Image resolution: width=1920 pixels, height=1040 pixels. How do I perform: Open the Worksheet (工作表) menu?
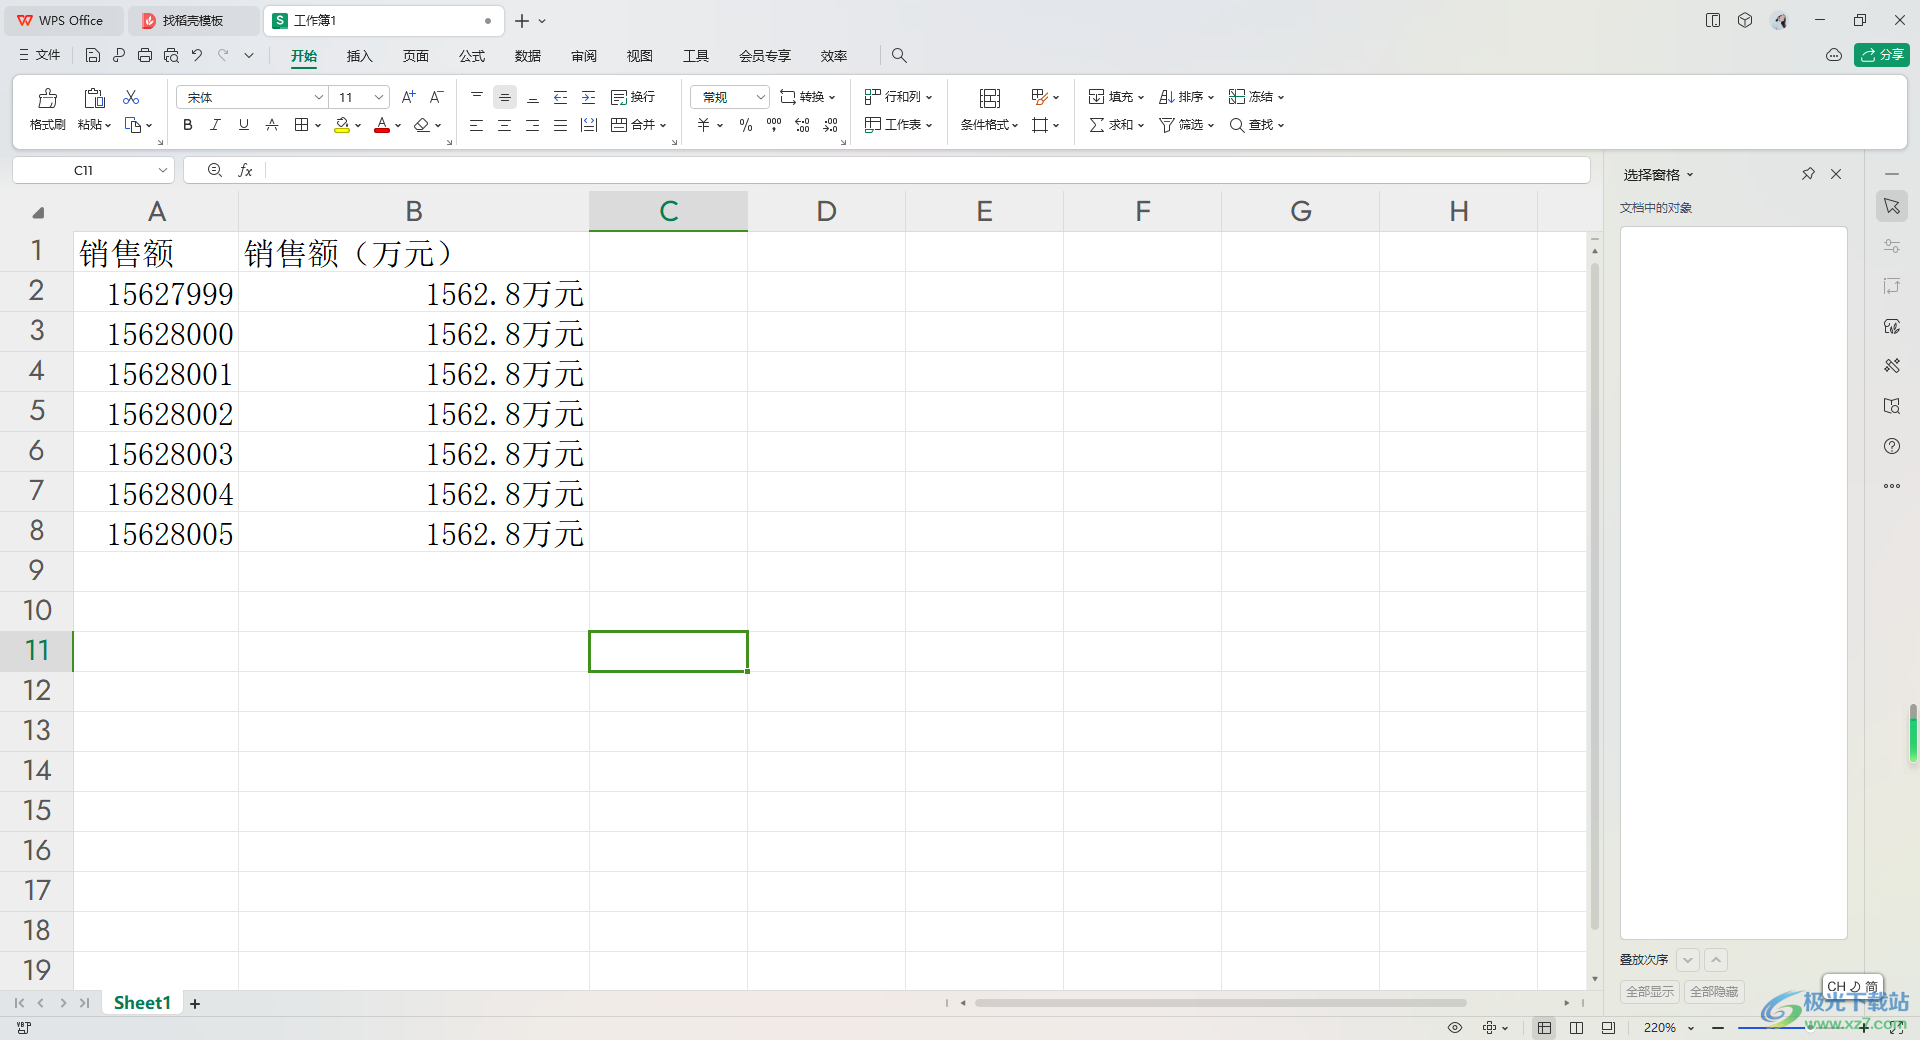tap(899, 125)
